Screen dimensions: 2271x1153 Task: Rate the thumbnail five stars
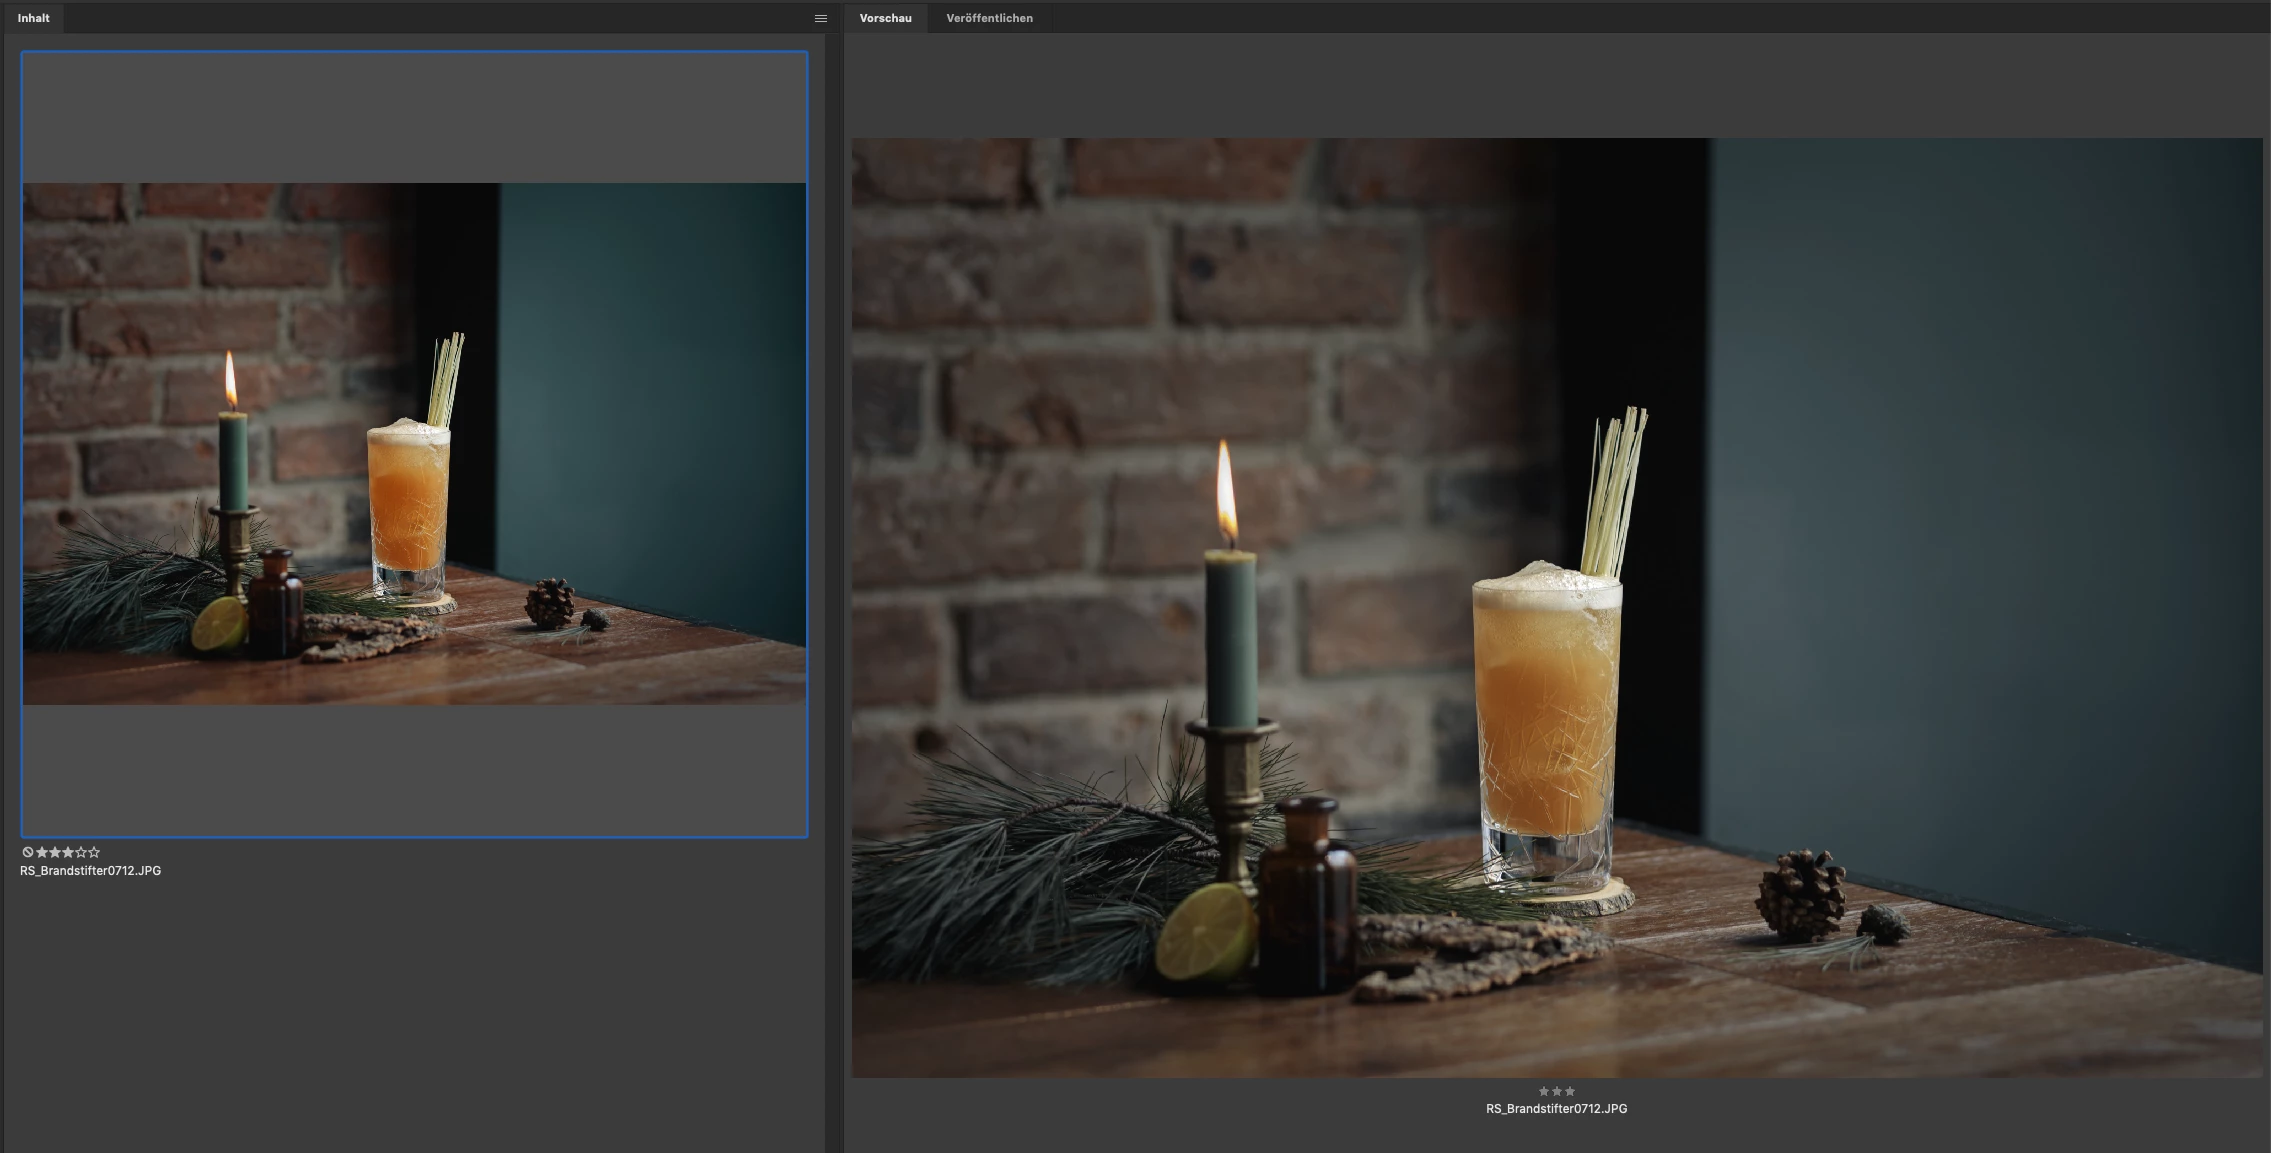(x=94, y=852)
